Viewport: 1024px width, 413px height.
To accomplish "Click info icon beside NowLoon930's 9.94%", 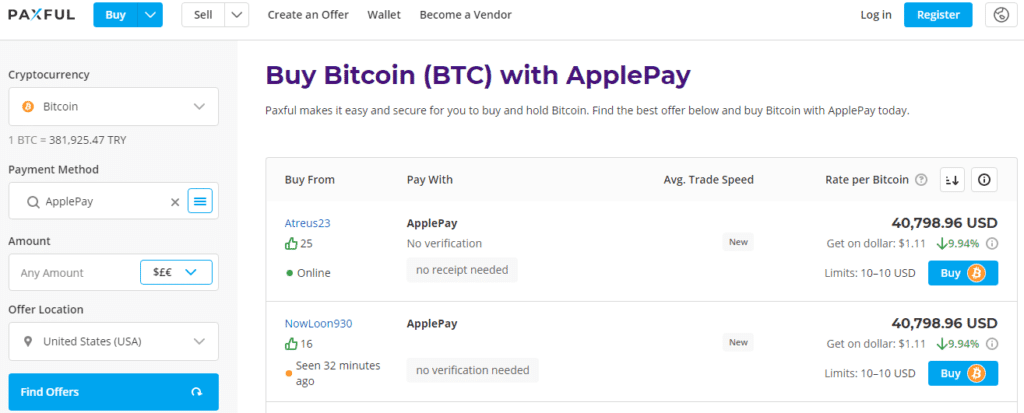I will pos(991,344).
